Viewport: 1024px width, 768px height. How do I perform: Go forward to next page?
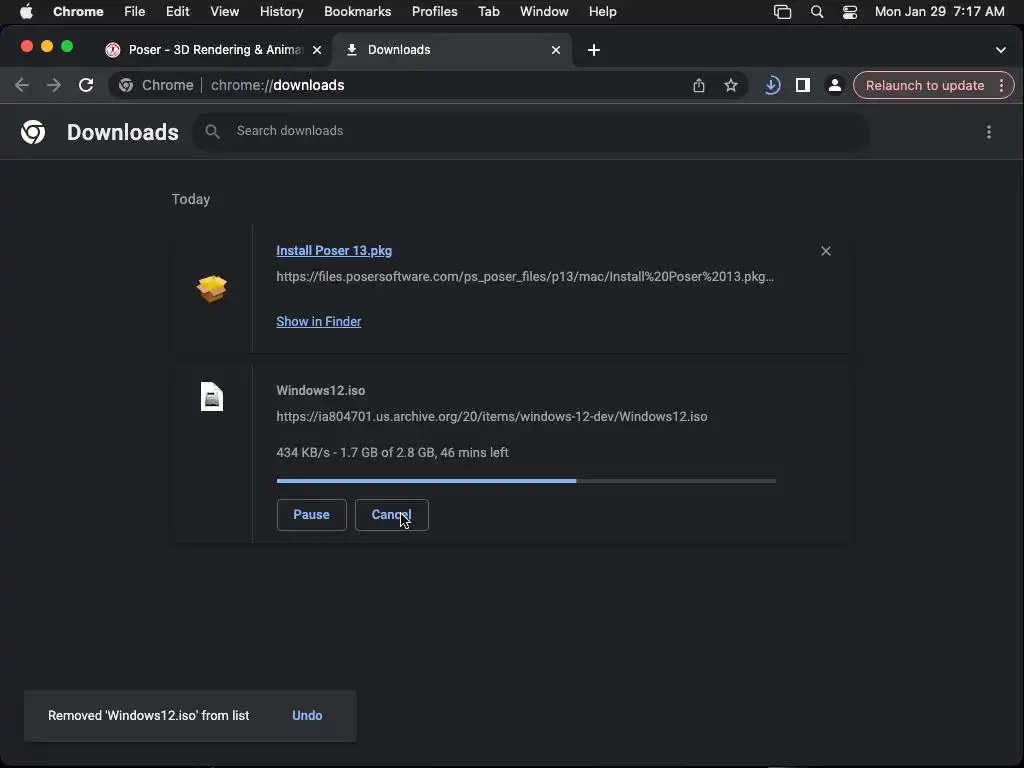tap(54, 86)
